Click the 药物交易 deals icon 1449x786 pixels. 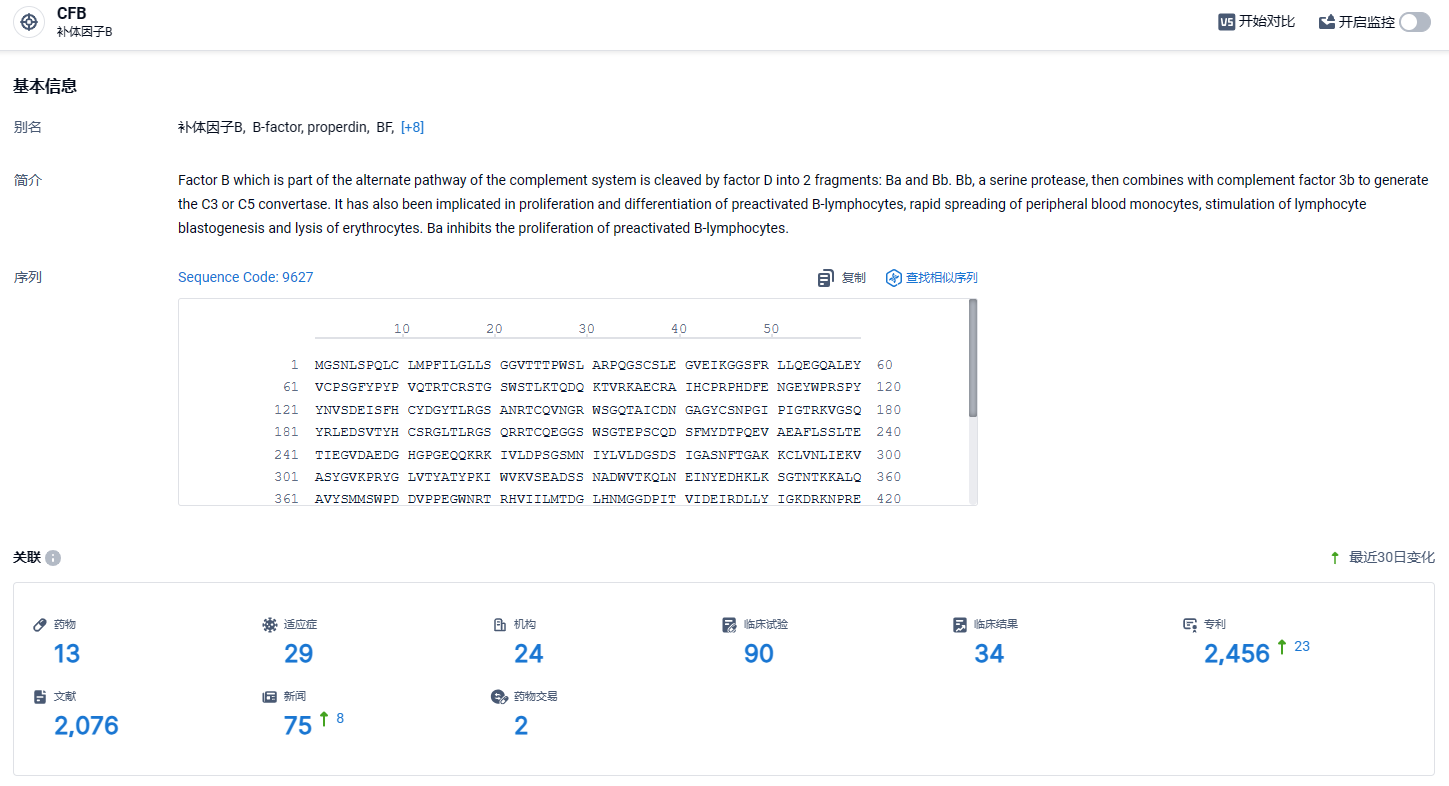pyautogui.click(x=500, y=696)
